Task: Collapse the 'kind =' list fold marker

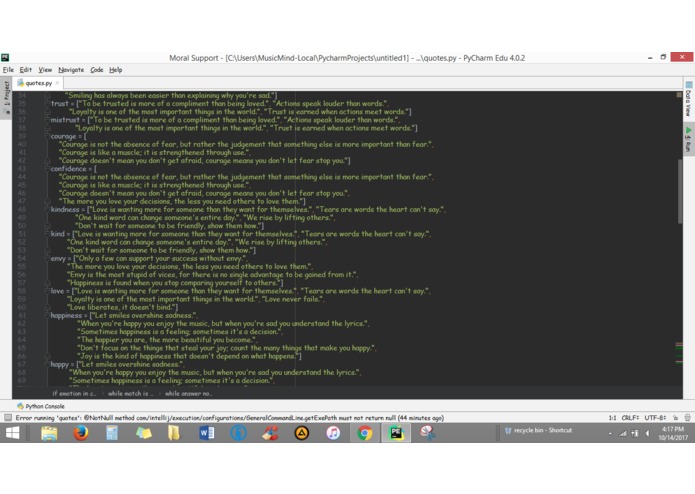Action: (x=47, y=233)
